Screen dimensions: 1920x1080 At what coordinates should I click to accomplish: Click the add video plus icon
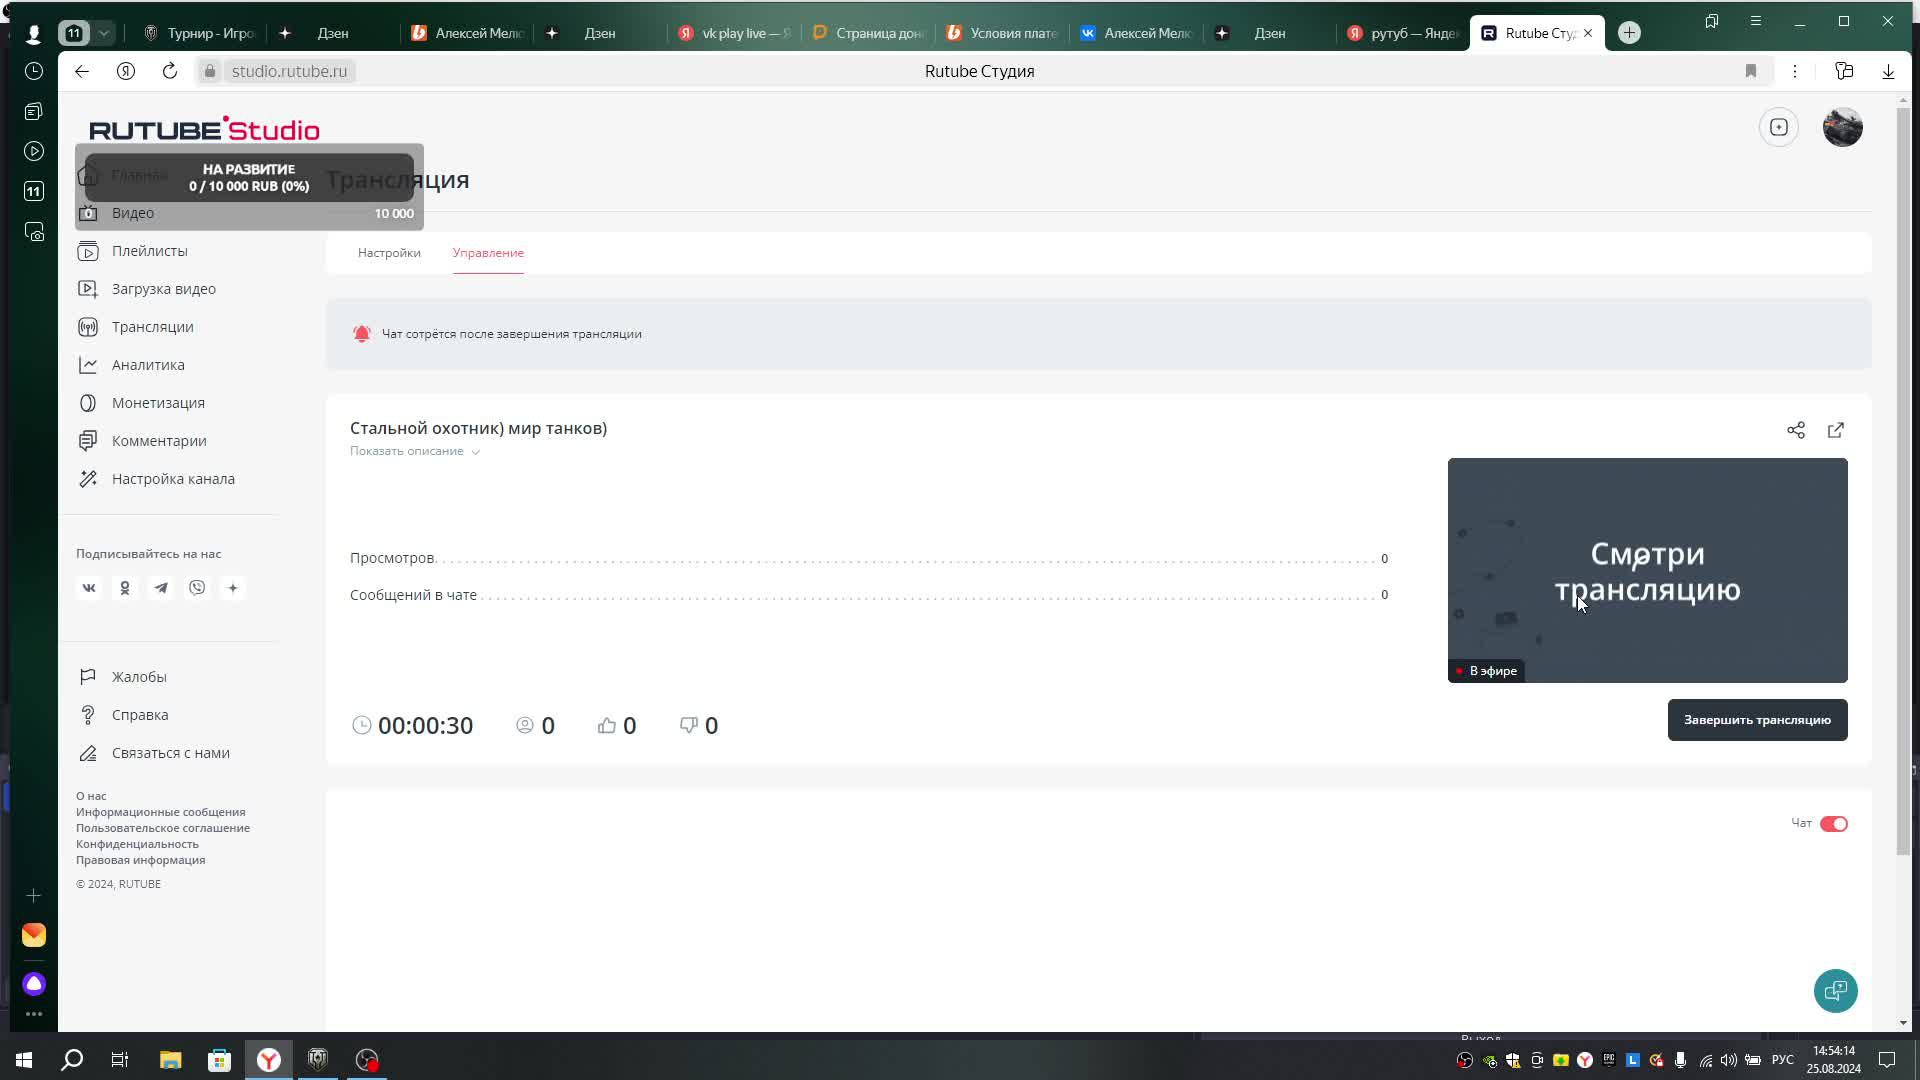coord(1779,127)
